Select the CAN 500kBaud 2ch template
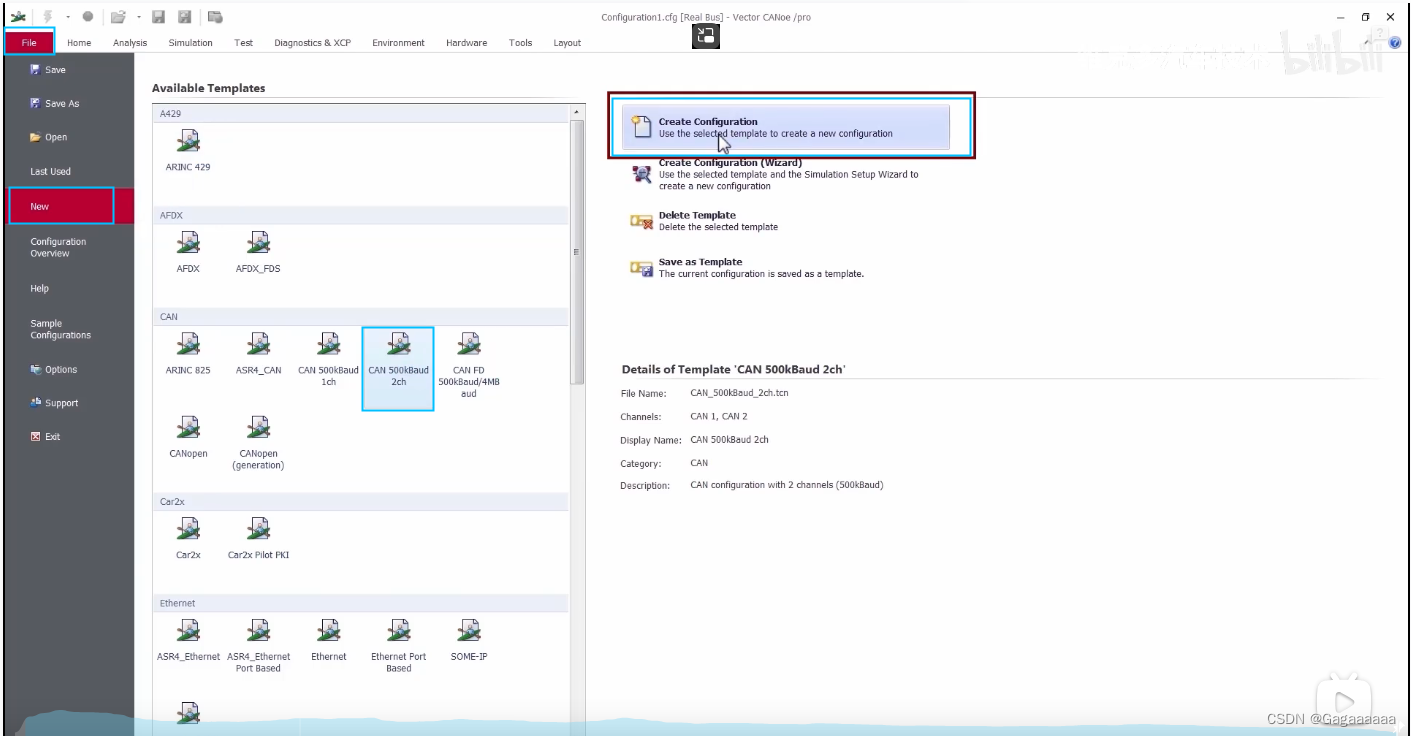The image size is (1411, 736). 398,368
